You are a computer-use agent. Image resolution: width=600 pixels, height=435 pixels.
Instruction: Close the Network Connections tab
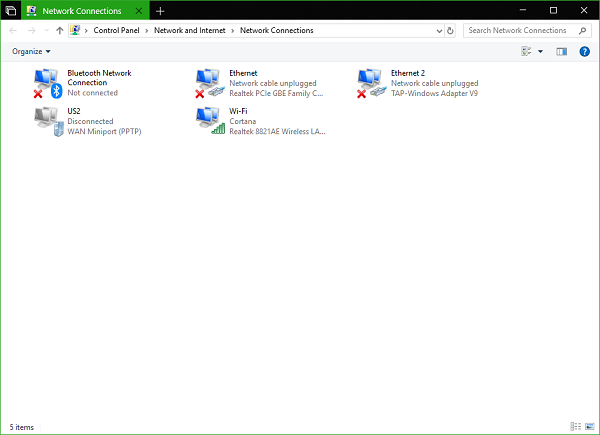coord(139,11)
